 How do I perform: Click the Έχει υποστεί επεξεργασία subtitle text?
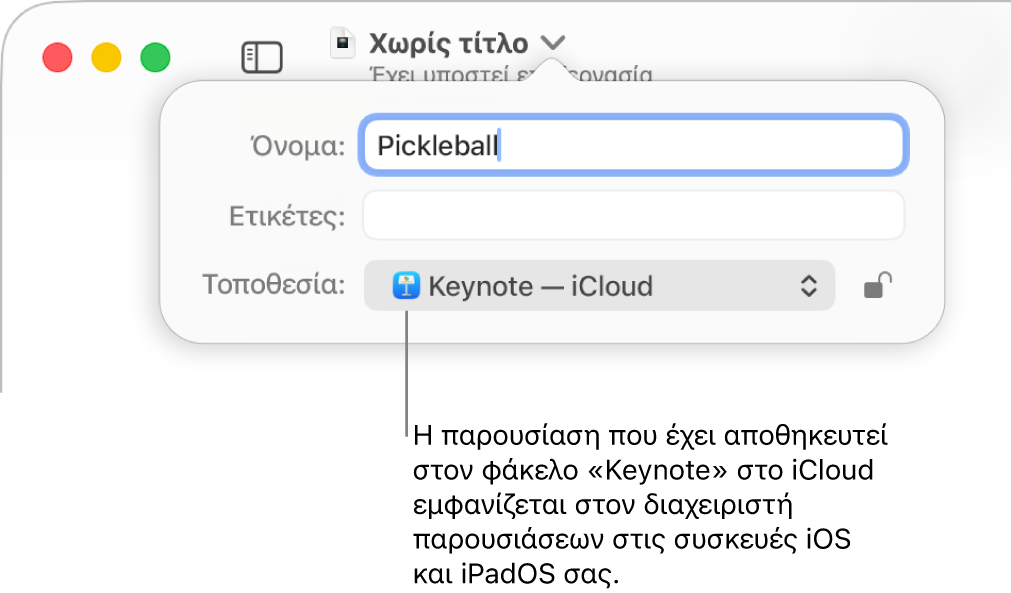coord(511,74)
